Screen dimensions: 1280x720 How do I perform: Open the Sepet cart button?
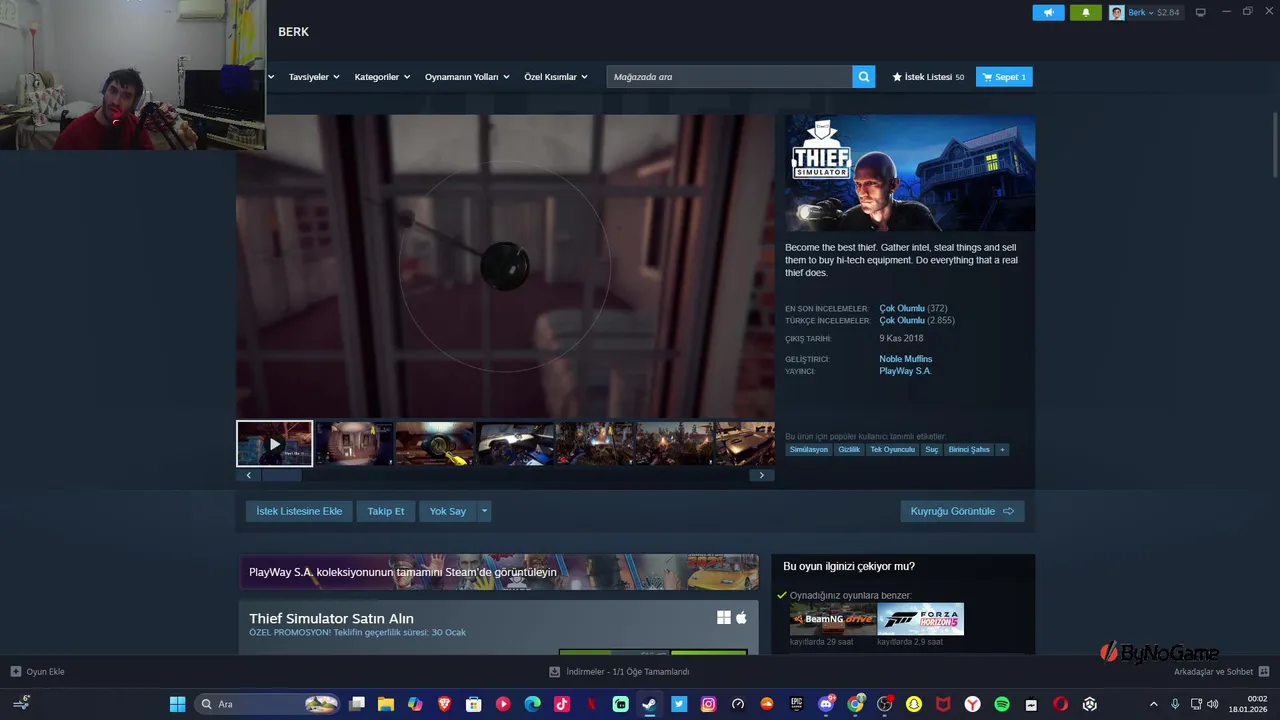pyautogui.click(x=1004, y=77)
